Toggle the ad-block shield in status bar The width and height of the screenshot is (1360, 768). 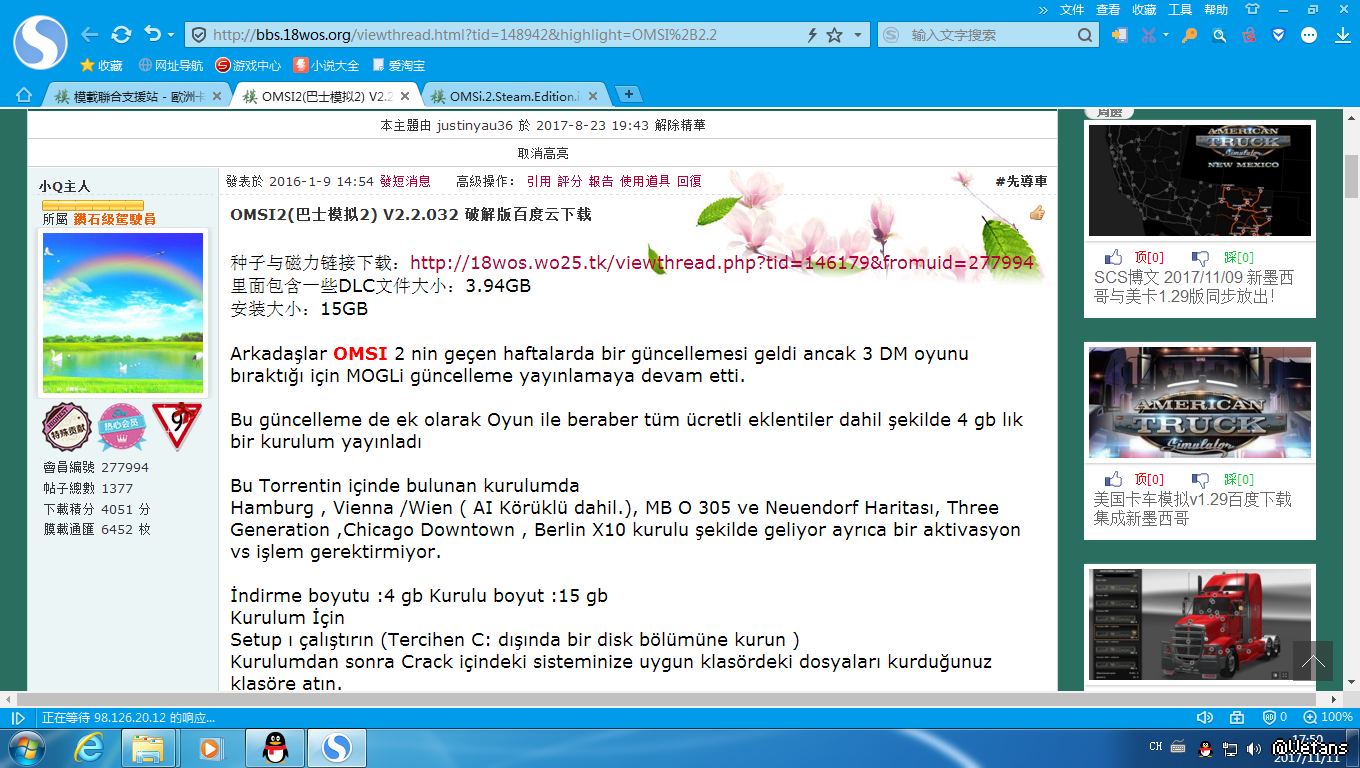coord(1270,717)
